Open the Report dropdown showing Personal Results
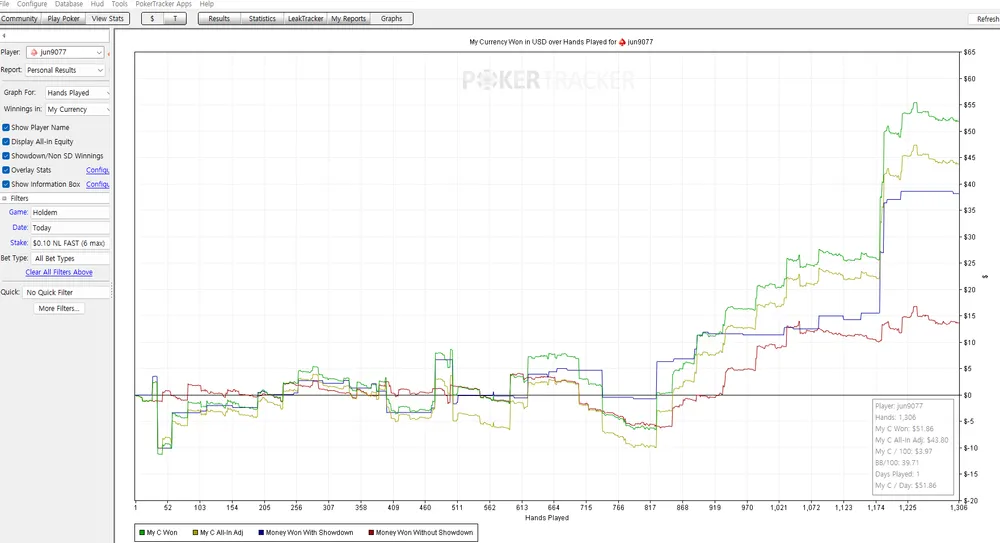The image size is (1000, 543). 65,70
